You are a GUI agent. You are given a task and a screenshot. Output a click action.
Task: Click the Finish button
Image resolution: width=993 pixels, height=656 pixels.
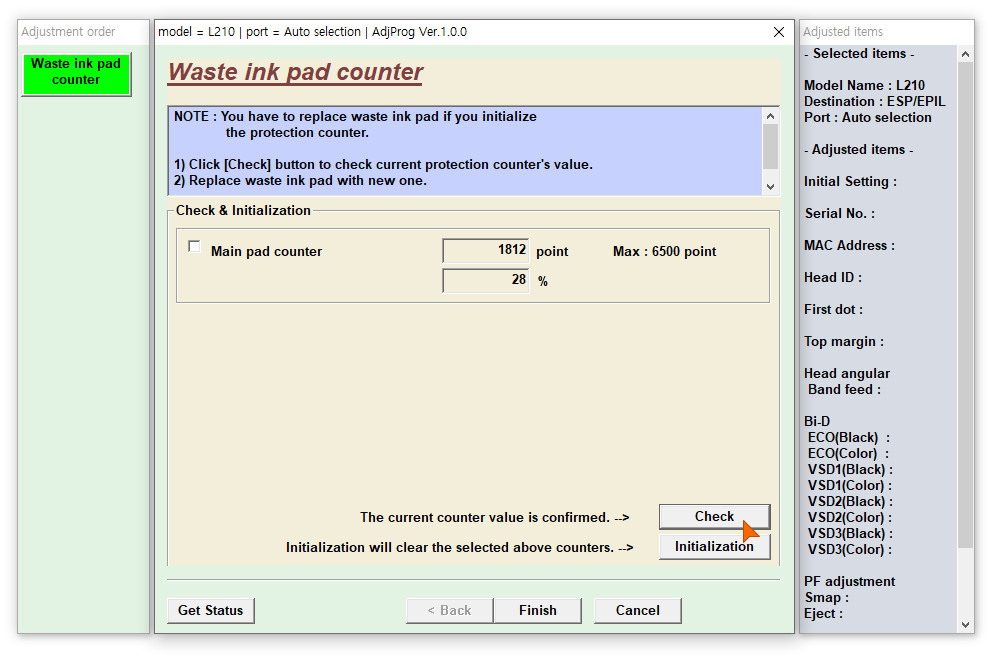[x=538, y=610]
